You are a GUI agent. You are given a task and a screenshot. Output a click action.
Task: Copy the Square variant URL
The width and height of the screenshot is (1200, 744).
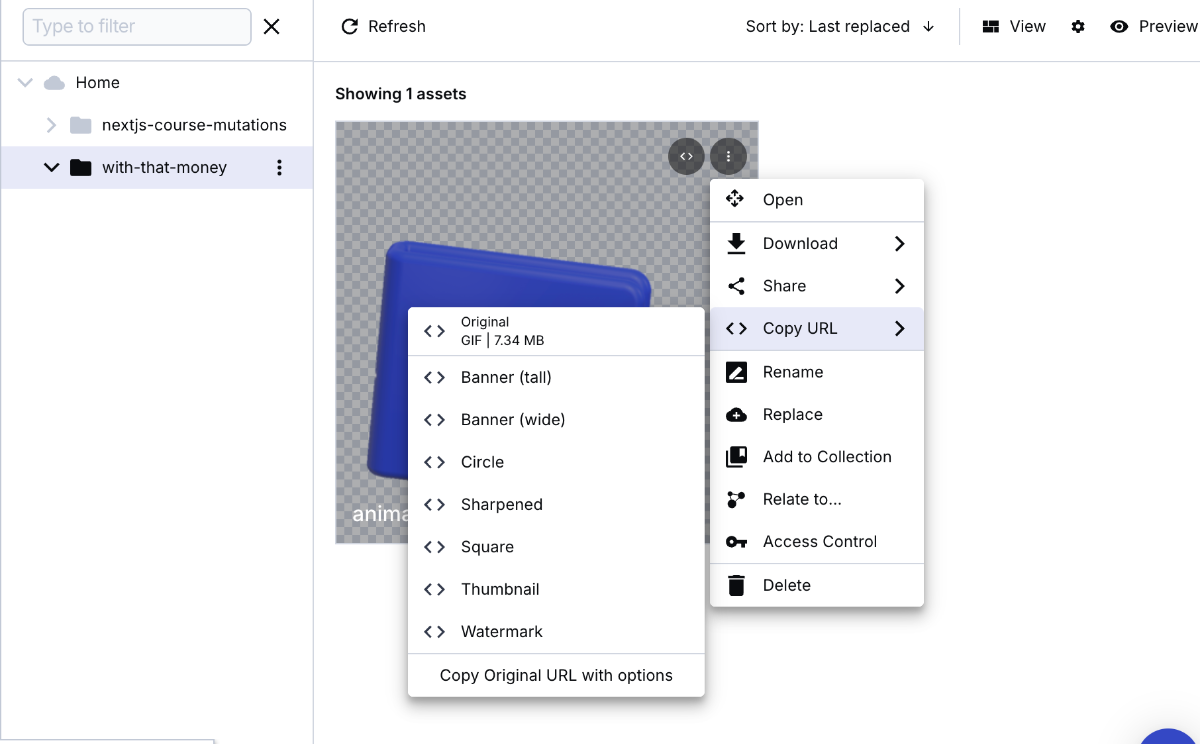[x=556, y=547]
